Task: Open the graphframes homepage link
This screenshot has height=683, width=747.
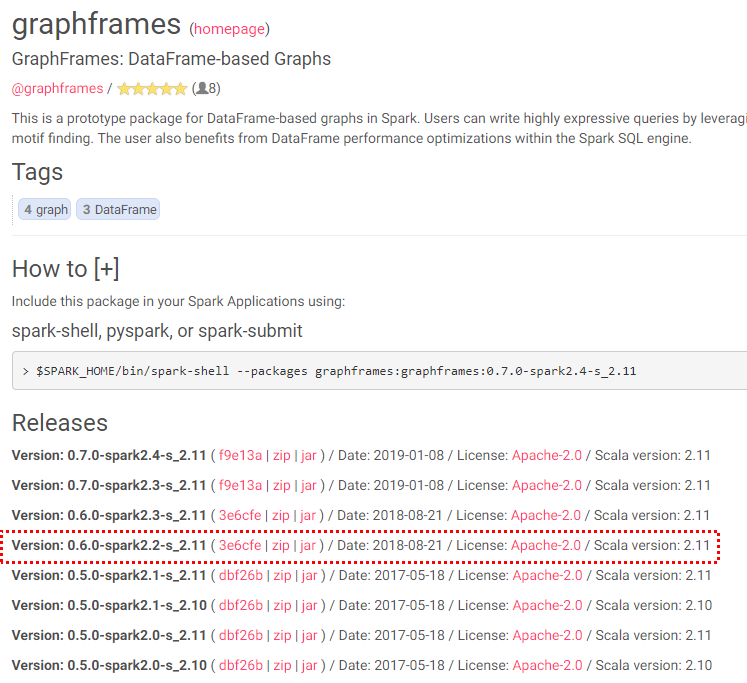Action: click(229, 29)
